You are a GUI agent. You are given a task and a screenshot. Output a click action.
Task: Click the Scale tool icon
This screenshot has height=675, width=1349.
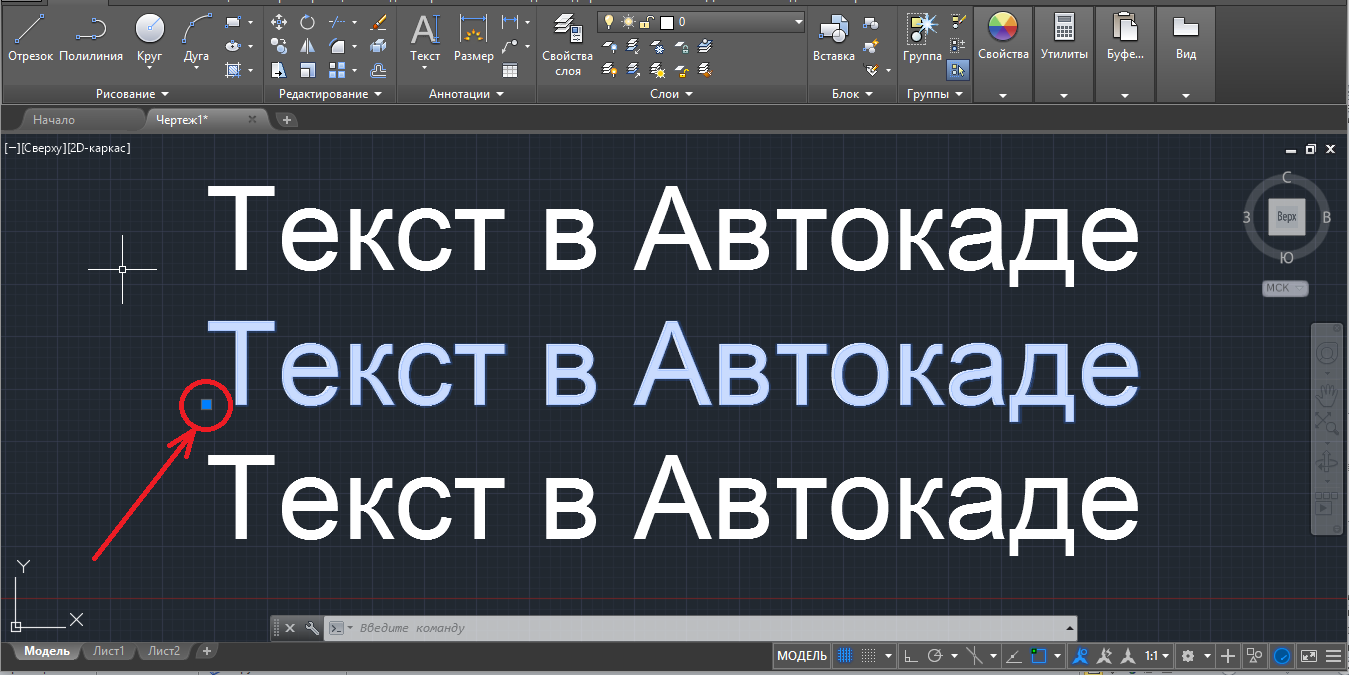[308, 69]
